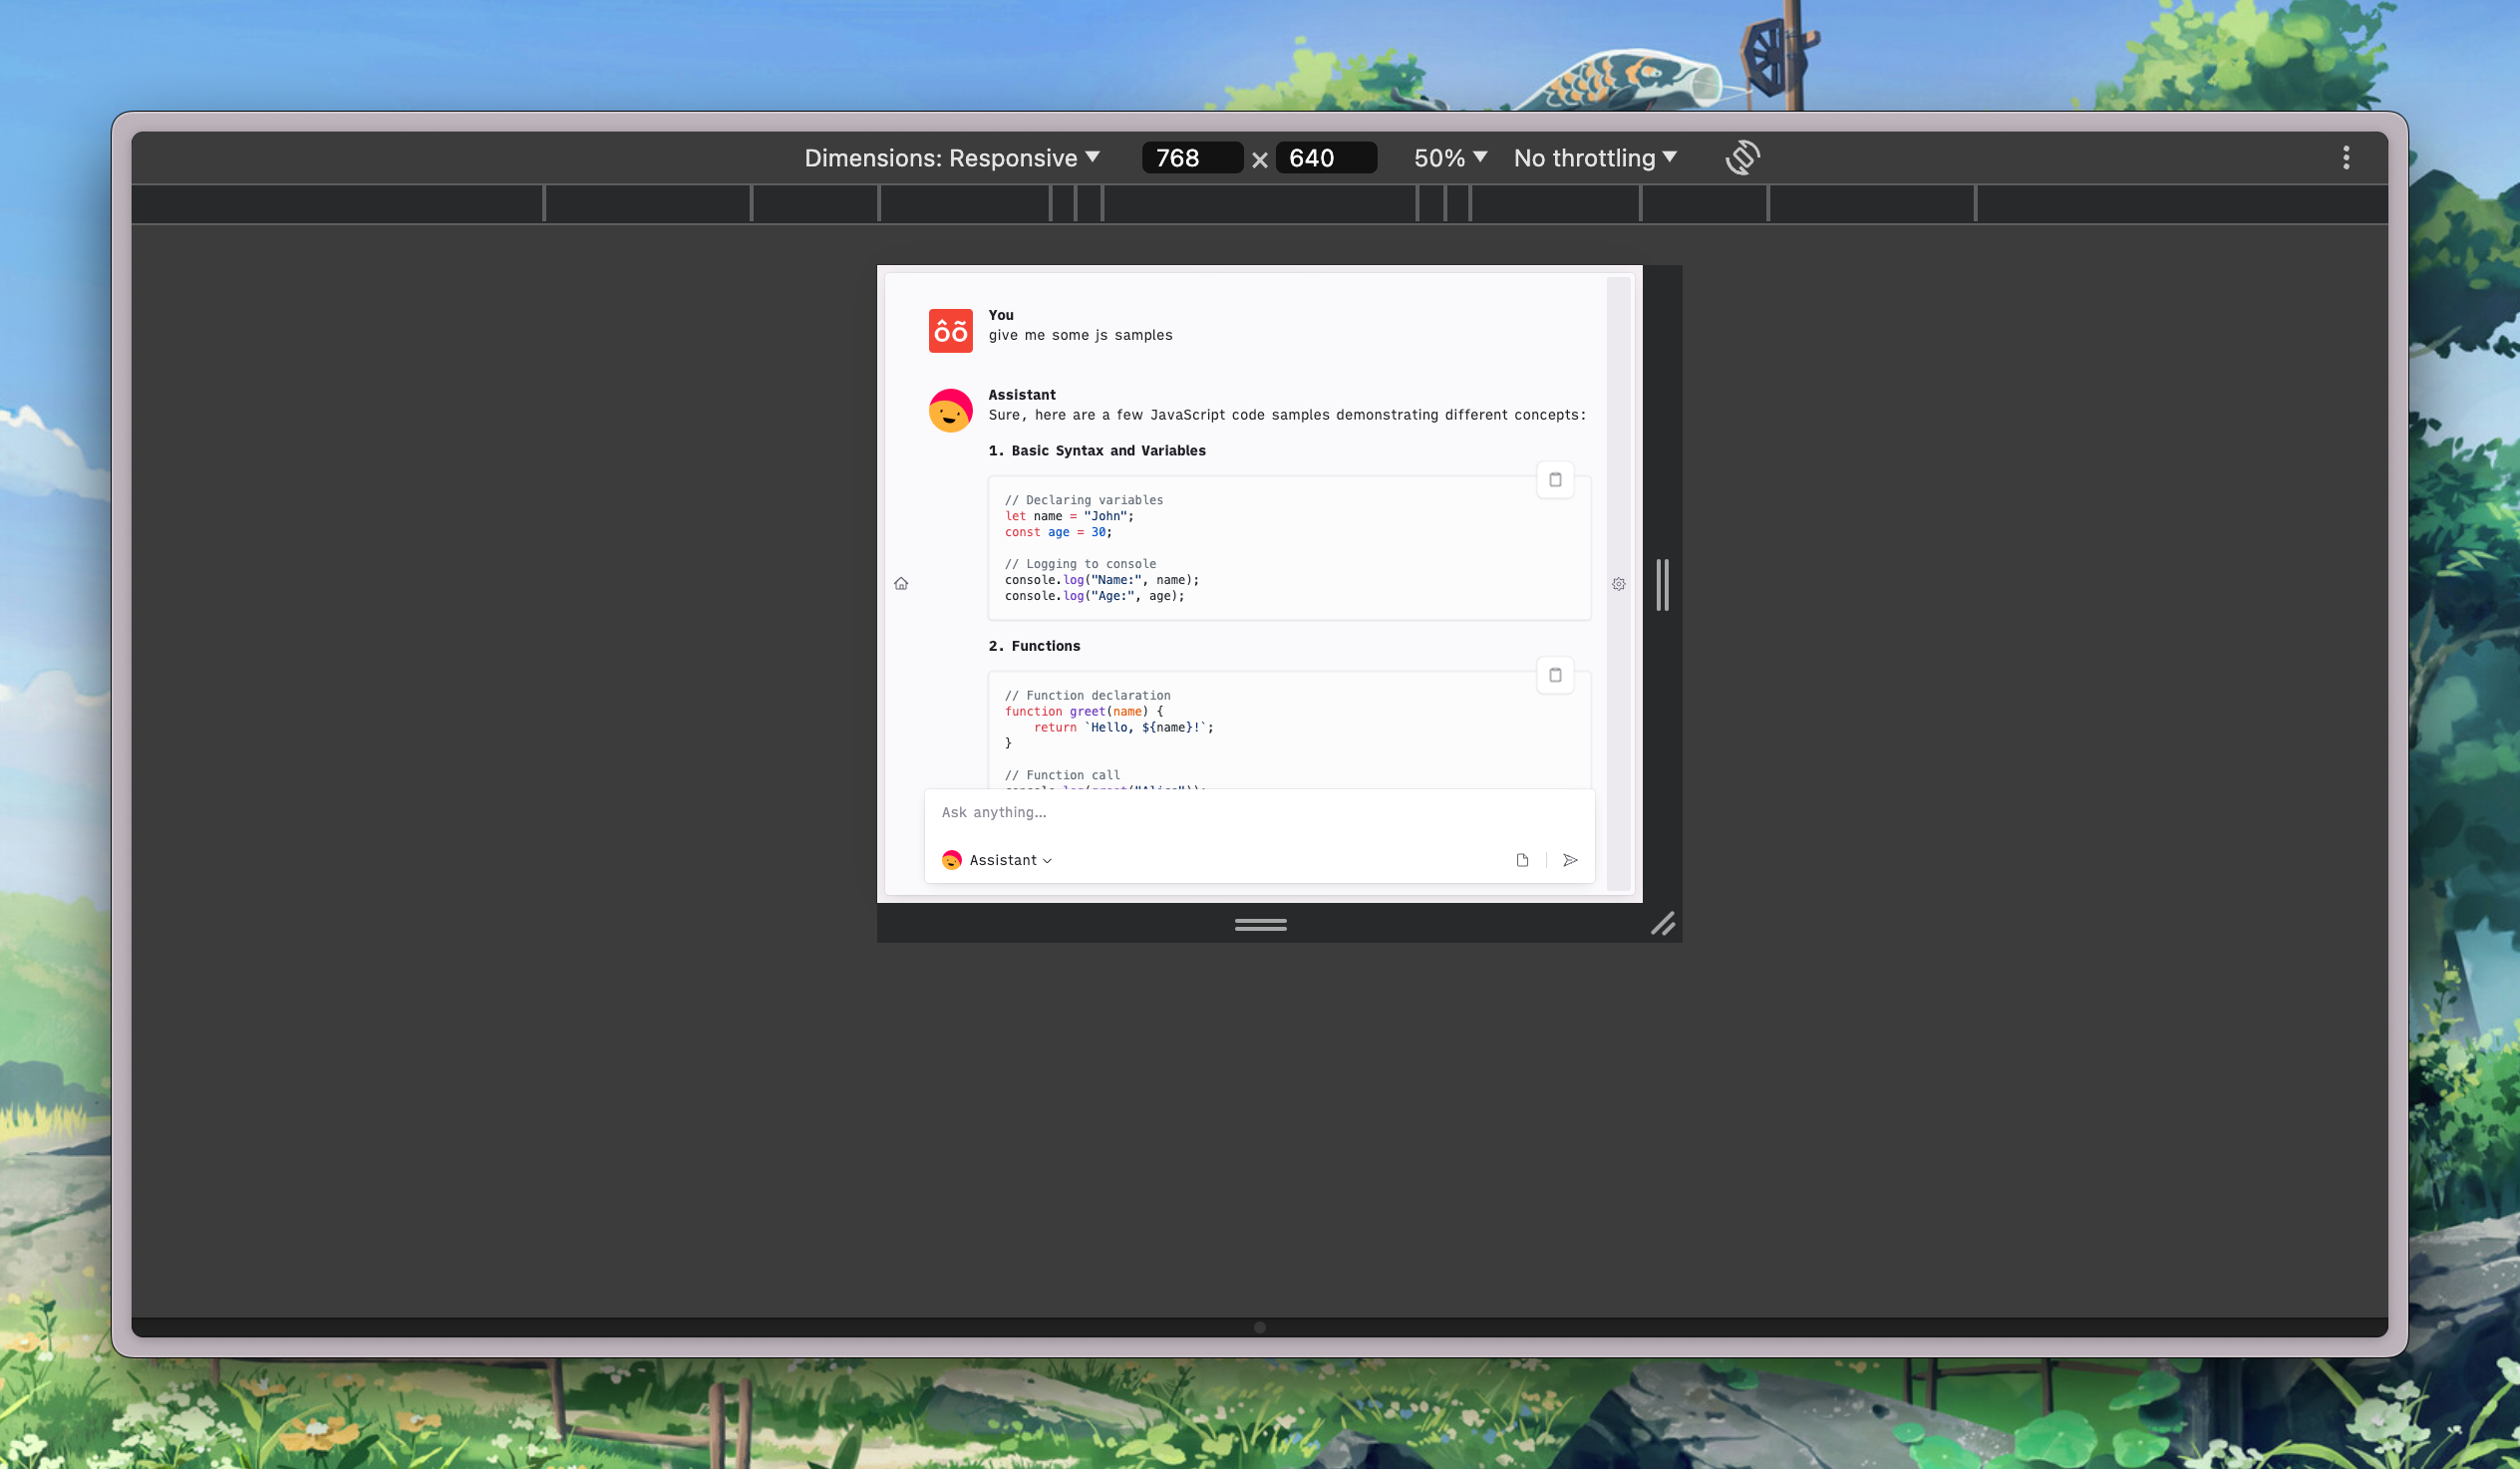Click the 'give me some js samples' message text
Viewport: 2520px width, 1469px height.
1080,335
